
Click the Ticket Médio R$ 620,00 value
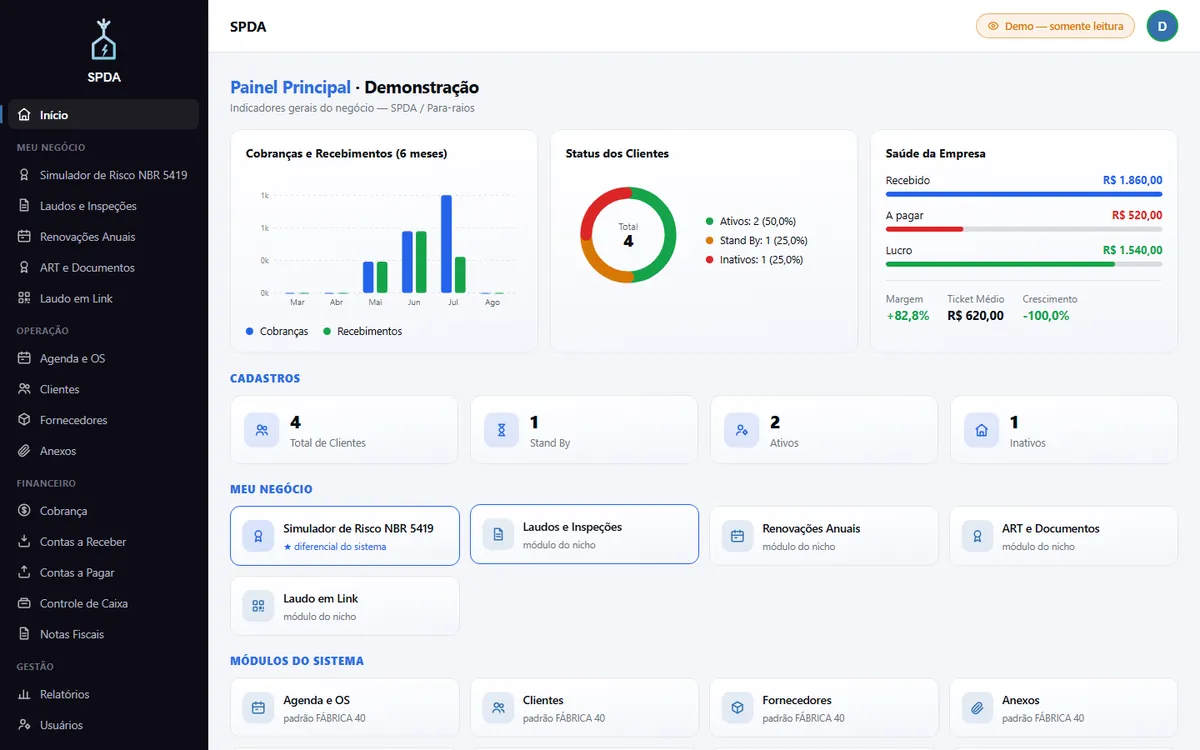[x=975, y=315]
